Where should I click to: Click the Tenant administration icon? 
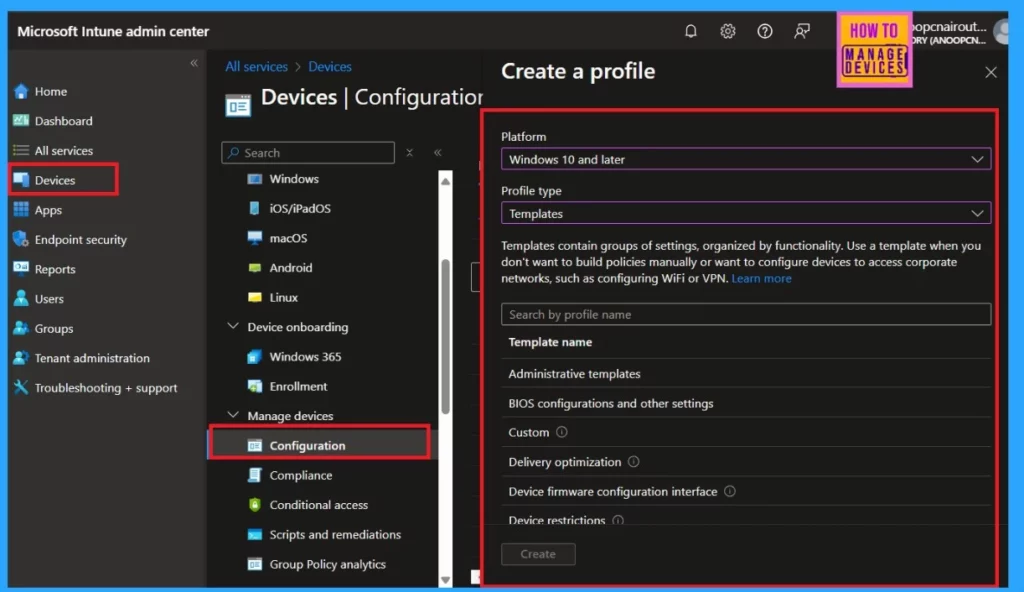click(21, 358)
